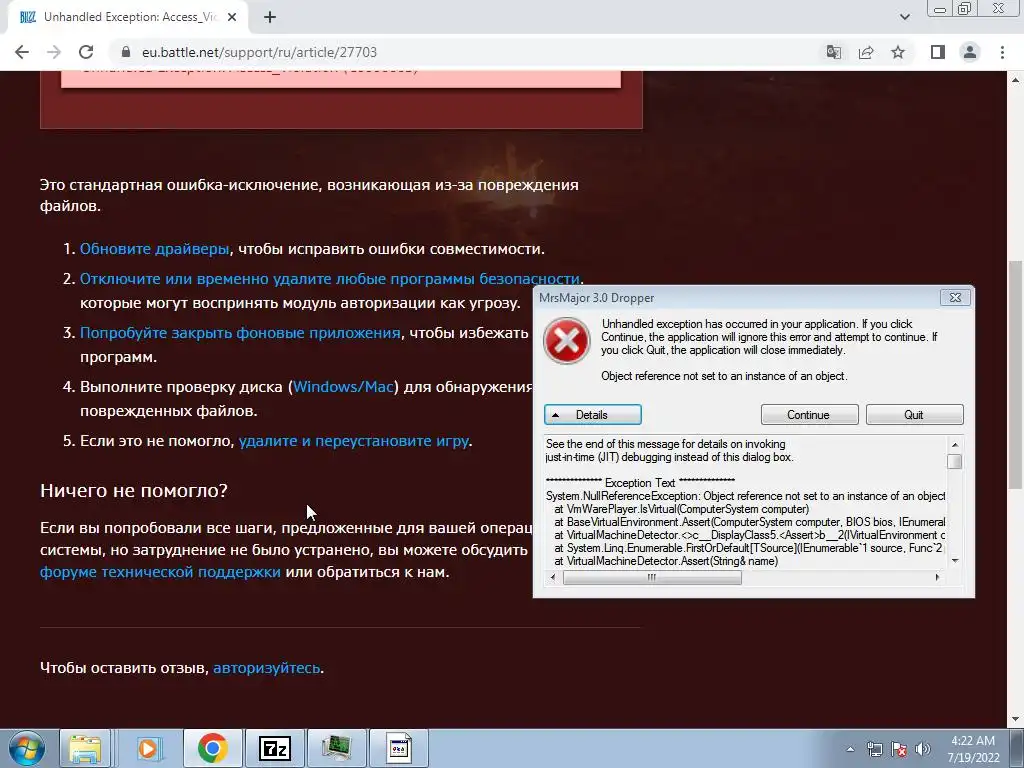Screen dimensions: 1024x768
Task: Click the авторизуйтесь link
Action: (266, 668)
